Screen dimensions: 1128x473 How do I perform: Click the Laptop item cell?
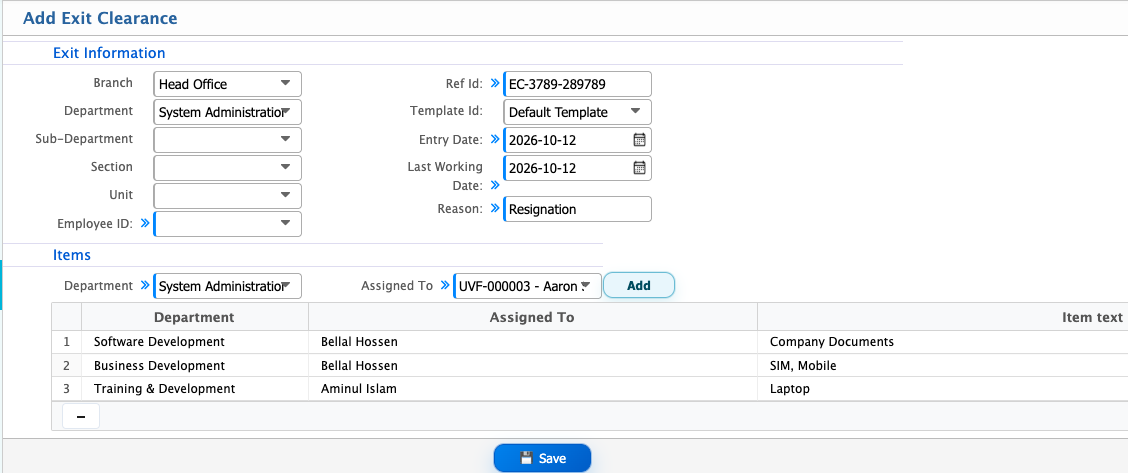(942, 389)
